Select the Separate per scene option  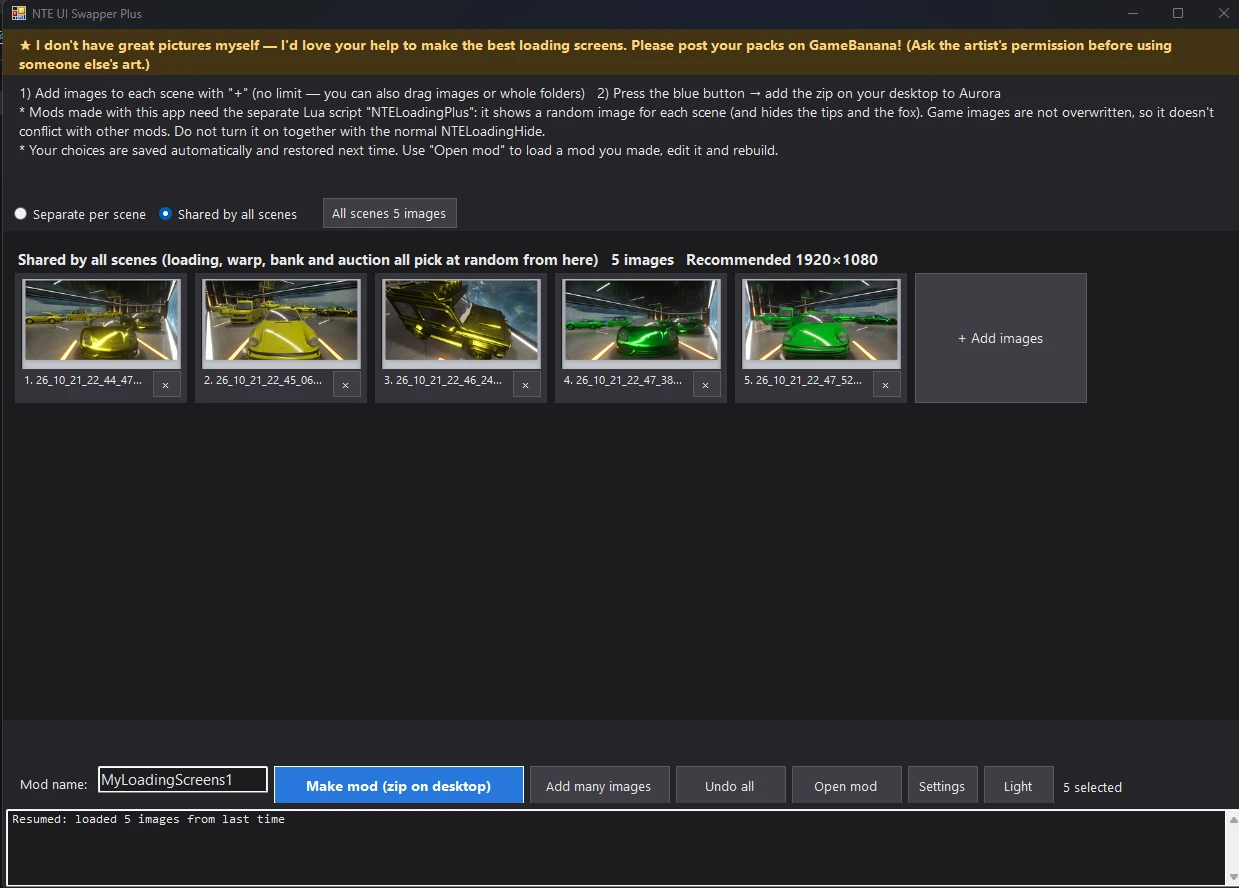click(80, 214)
